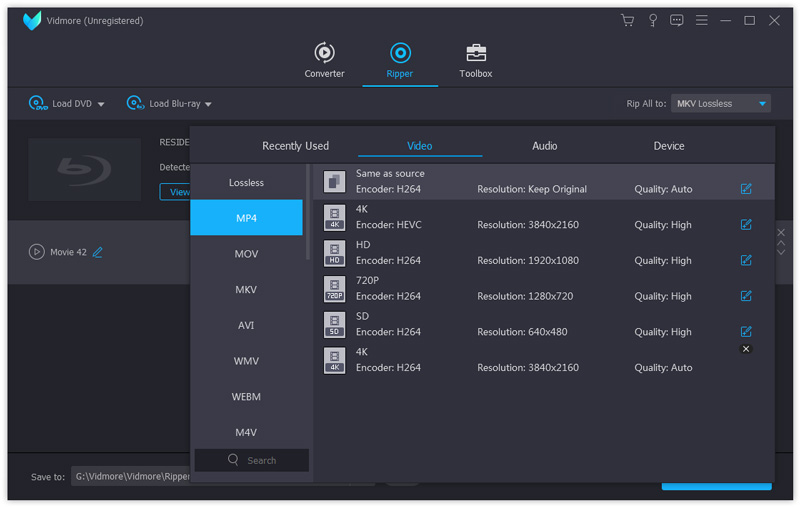Image resolution: width=800 pixels, height=507 pixels.
Task: Open the Rip All to format dropdown
Action: tap(720, 103)
